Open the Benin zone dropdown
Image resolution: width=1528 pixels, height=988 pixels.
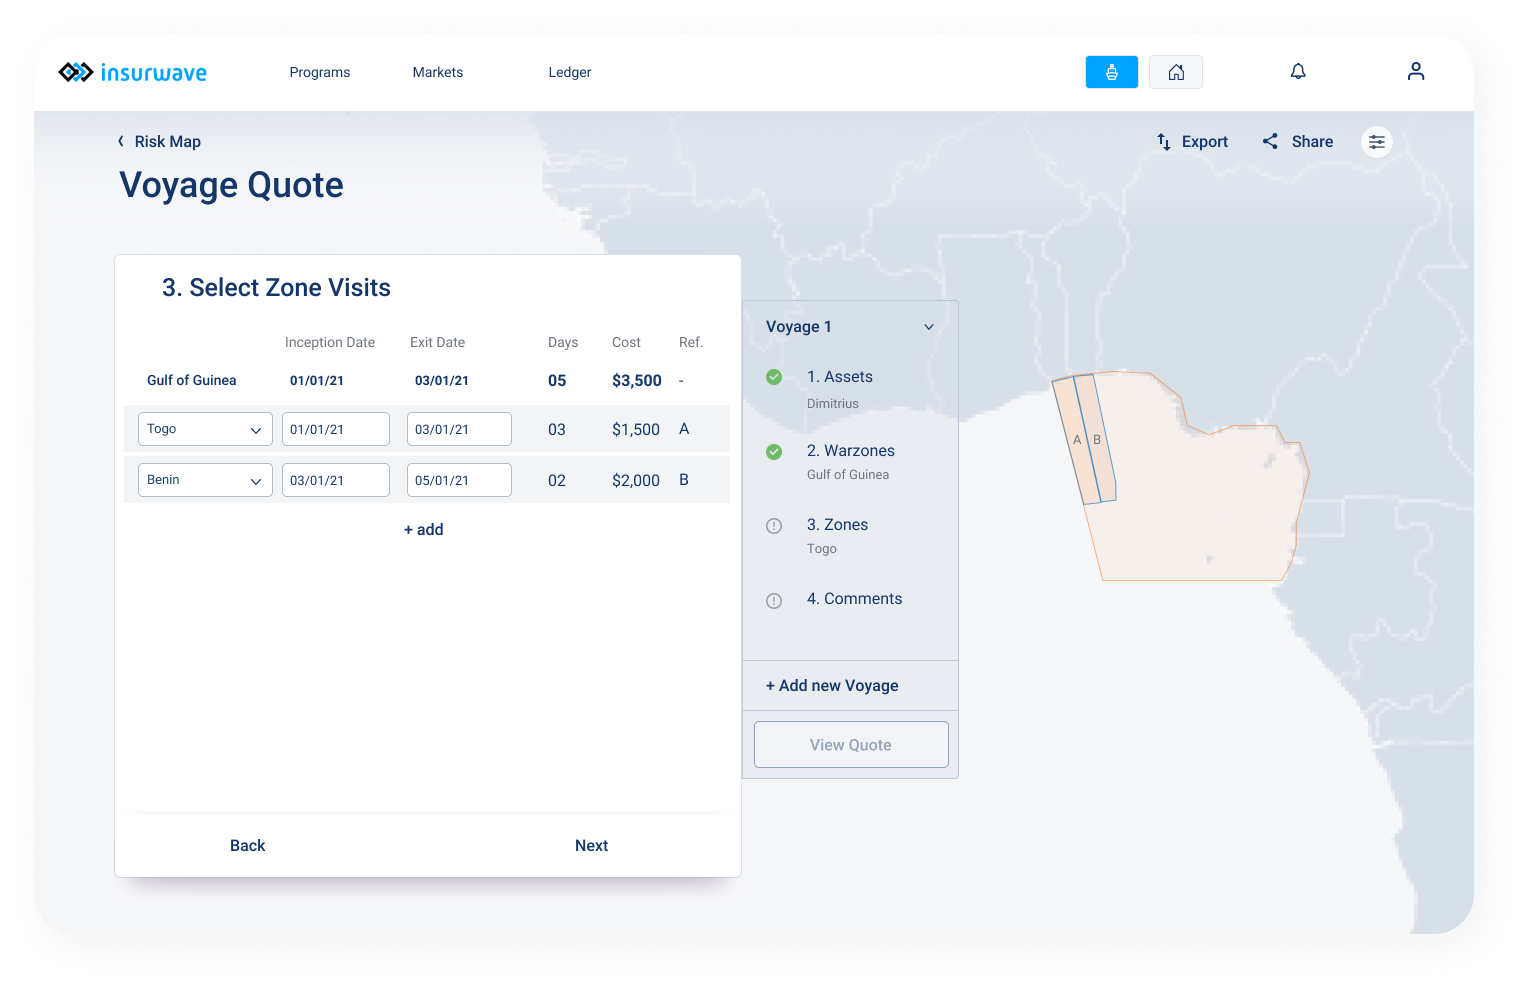205,480
